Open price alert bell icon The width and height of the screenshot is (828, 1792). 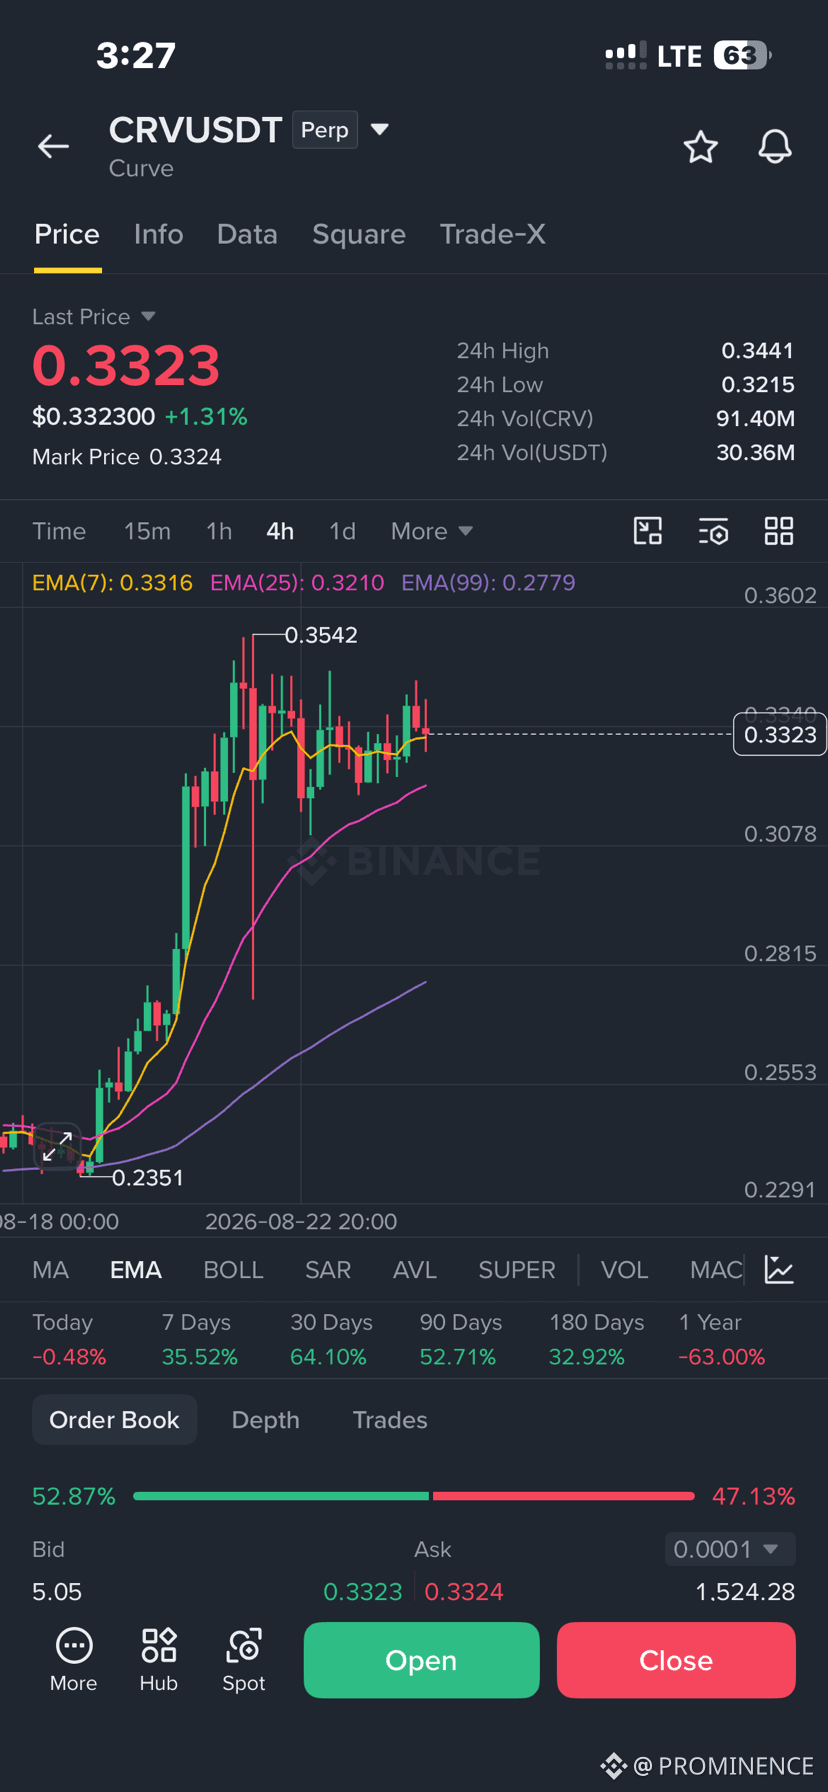pos(775,147)
